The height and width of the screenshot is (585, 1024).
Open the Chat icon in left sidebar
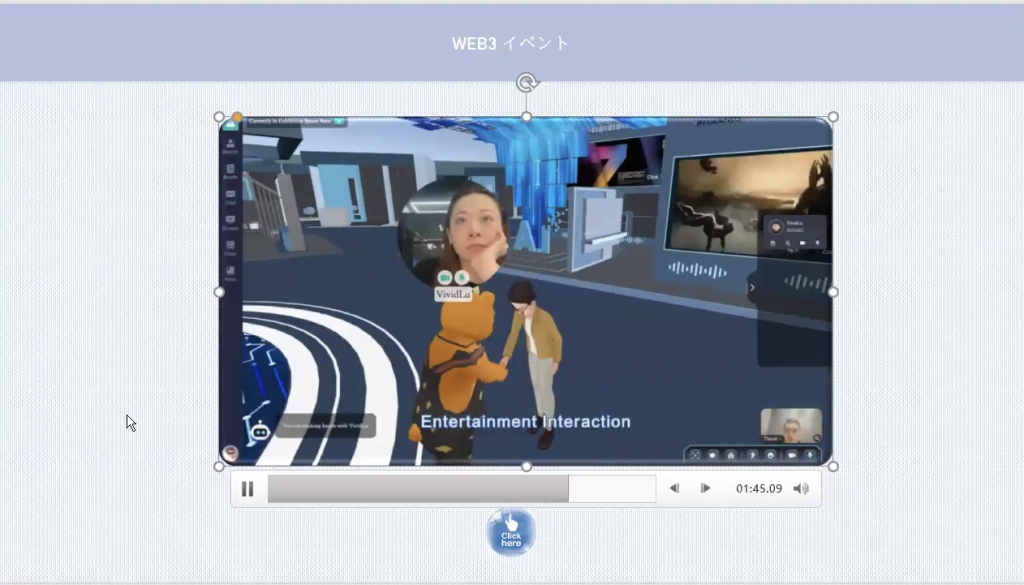coord(231,196)
